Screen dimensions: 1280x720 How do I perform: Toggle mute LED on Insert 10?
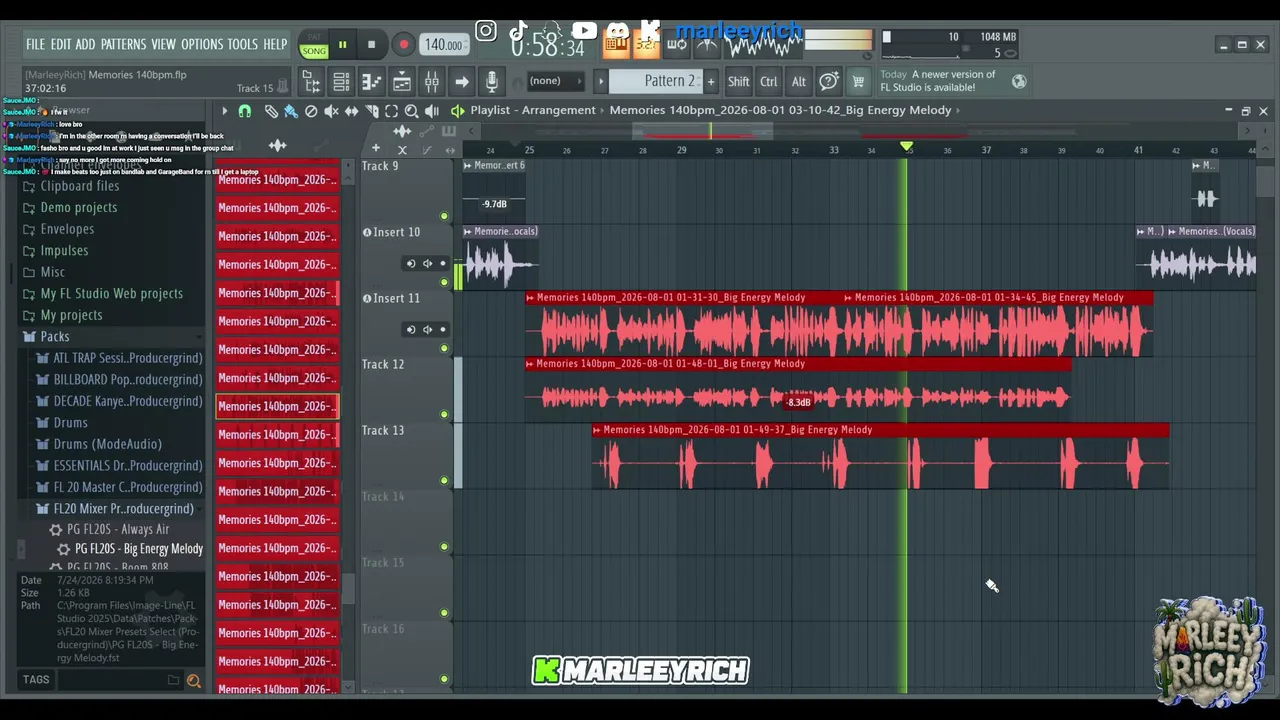click(x=444, y=282)
